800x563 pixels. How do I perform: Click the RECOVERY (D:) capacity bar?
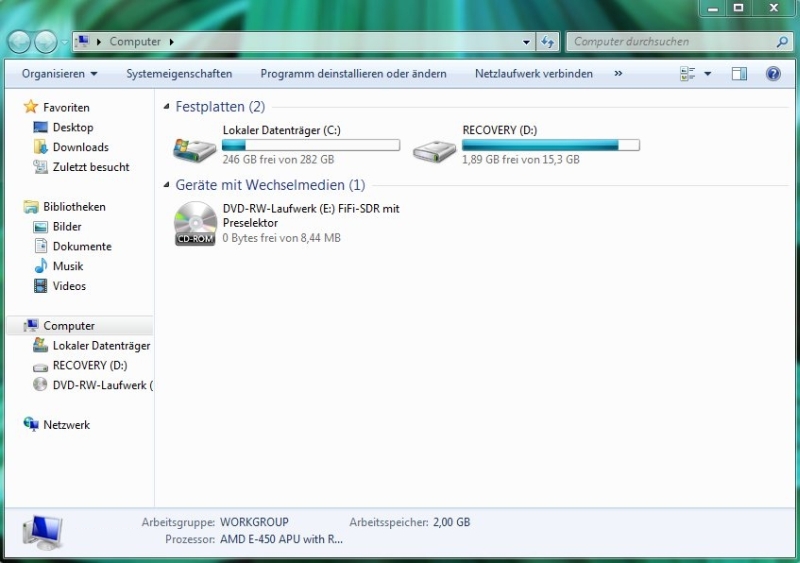[x=550, y=145]
